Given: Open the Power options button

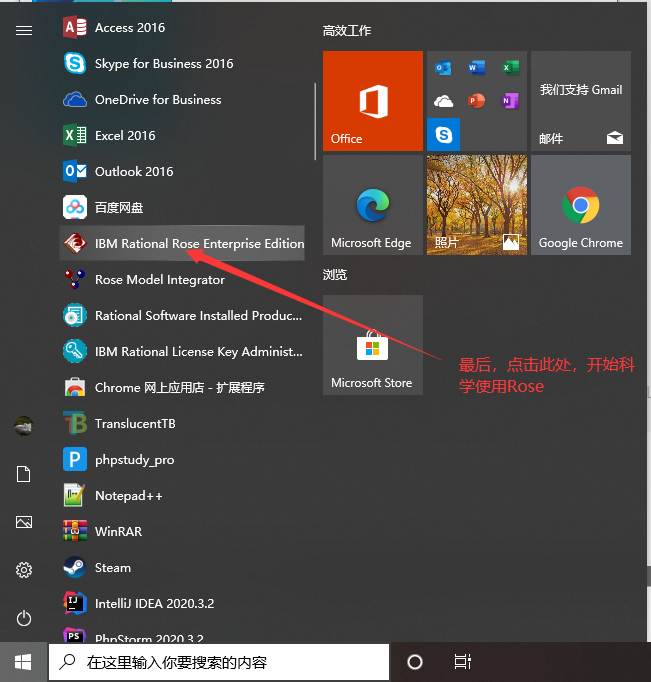Looking at the screenshot, I should point(24,618).
